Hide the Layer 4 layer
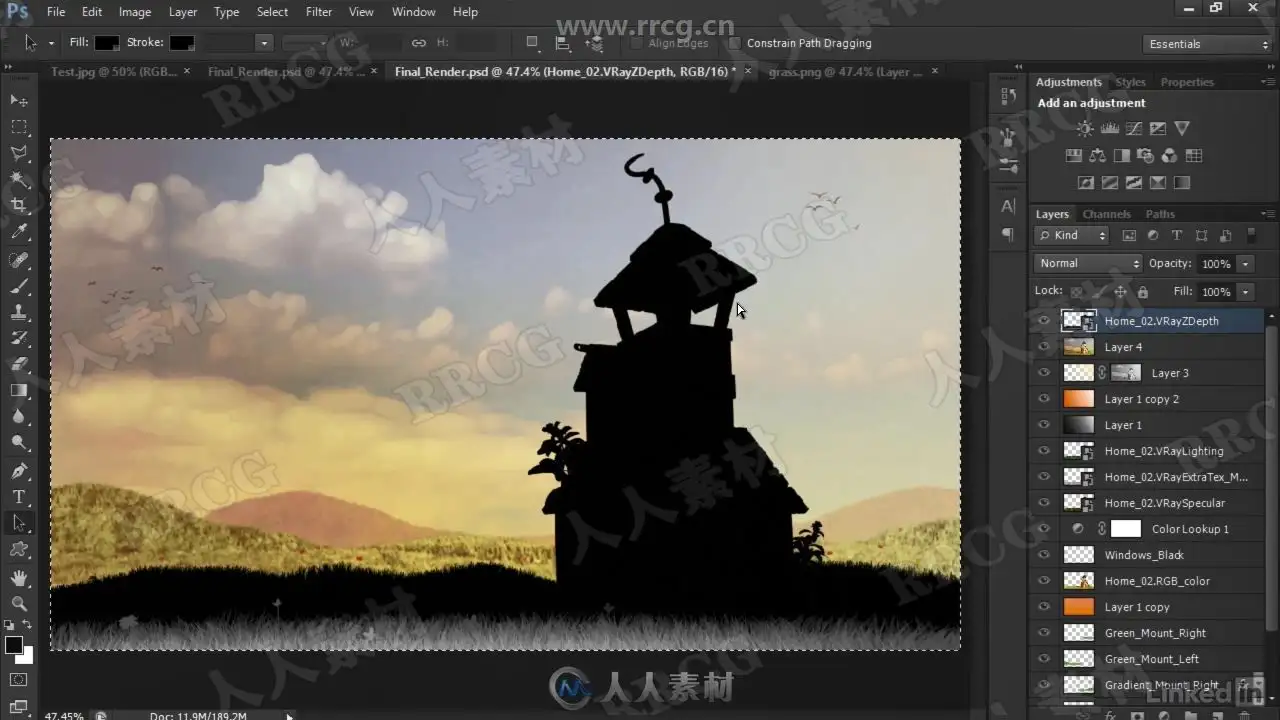The image size is (1280, 720). click(x=1044, y=347)
